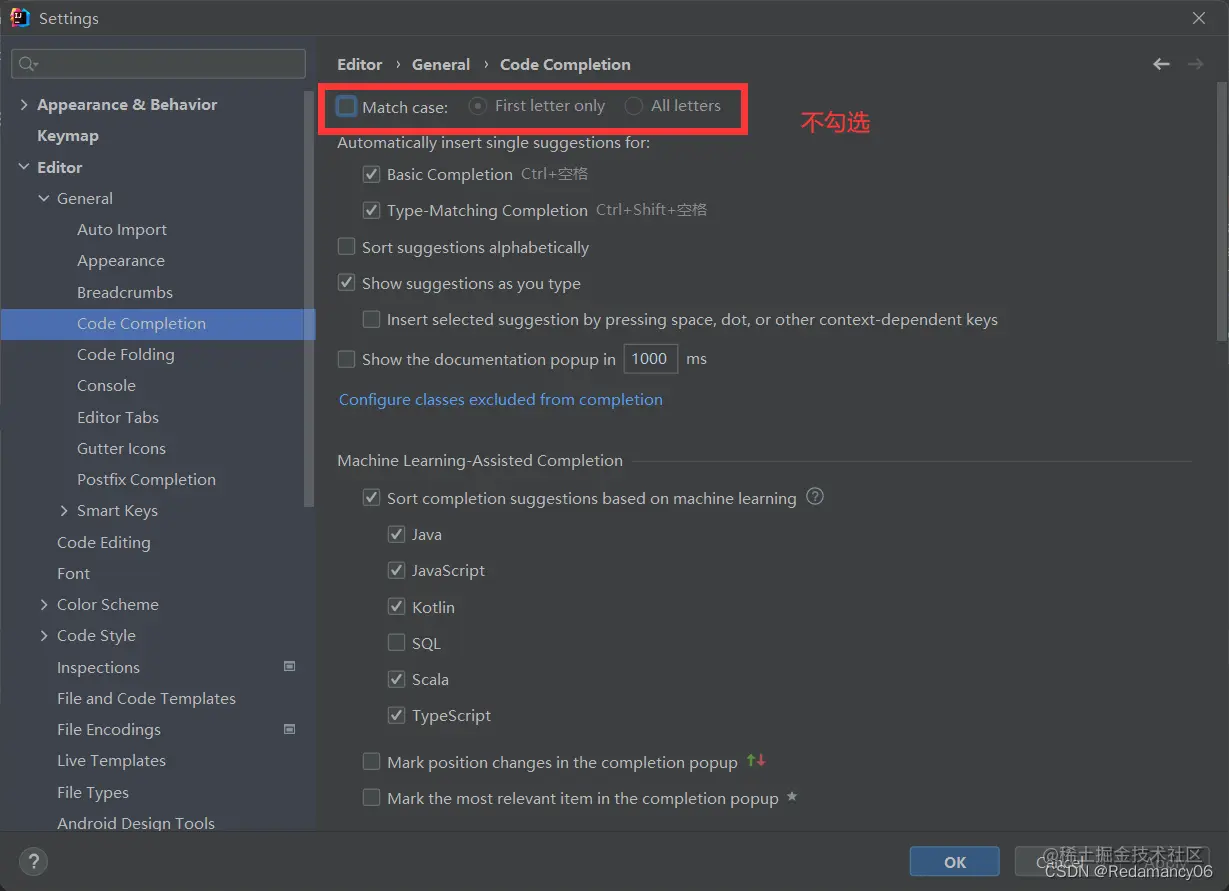The height and width of the screenshot is (891, 1229).
Task: Enable the SQL checkbox
Action: 396,643
